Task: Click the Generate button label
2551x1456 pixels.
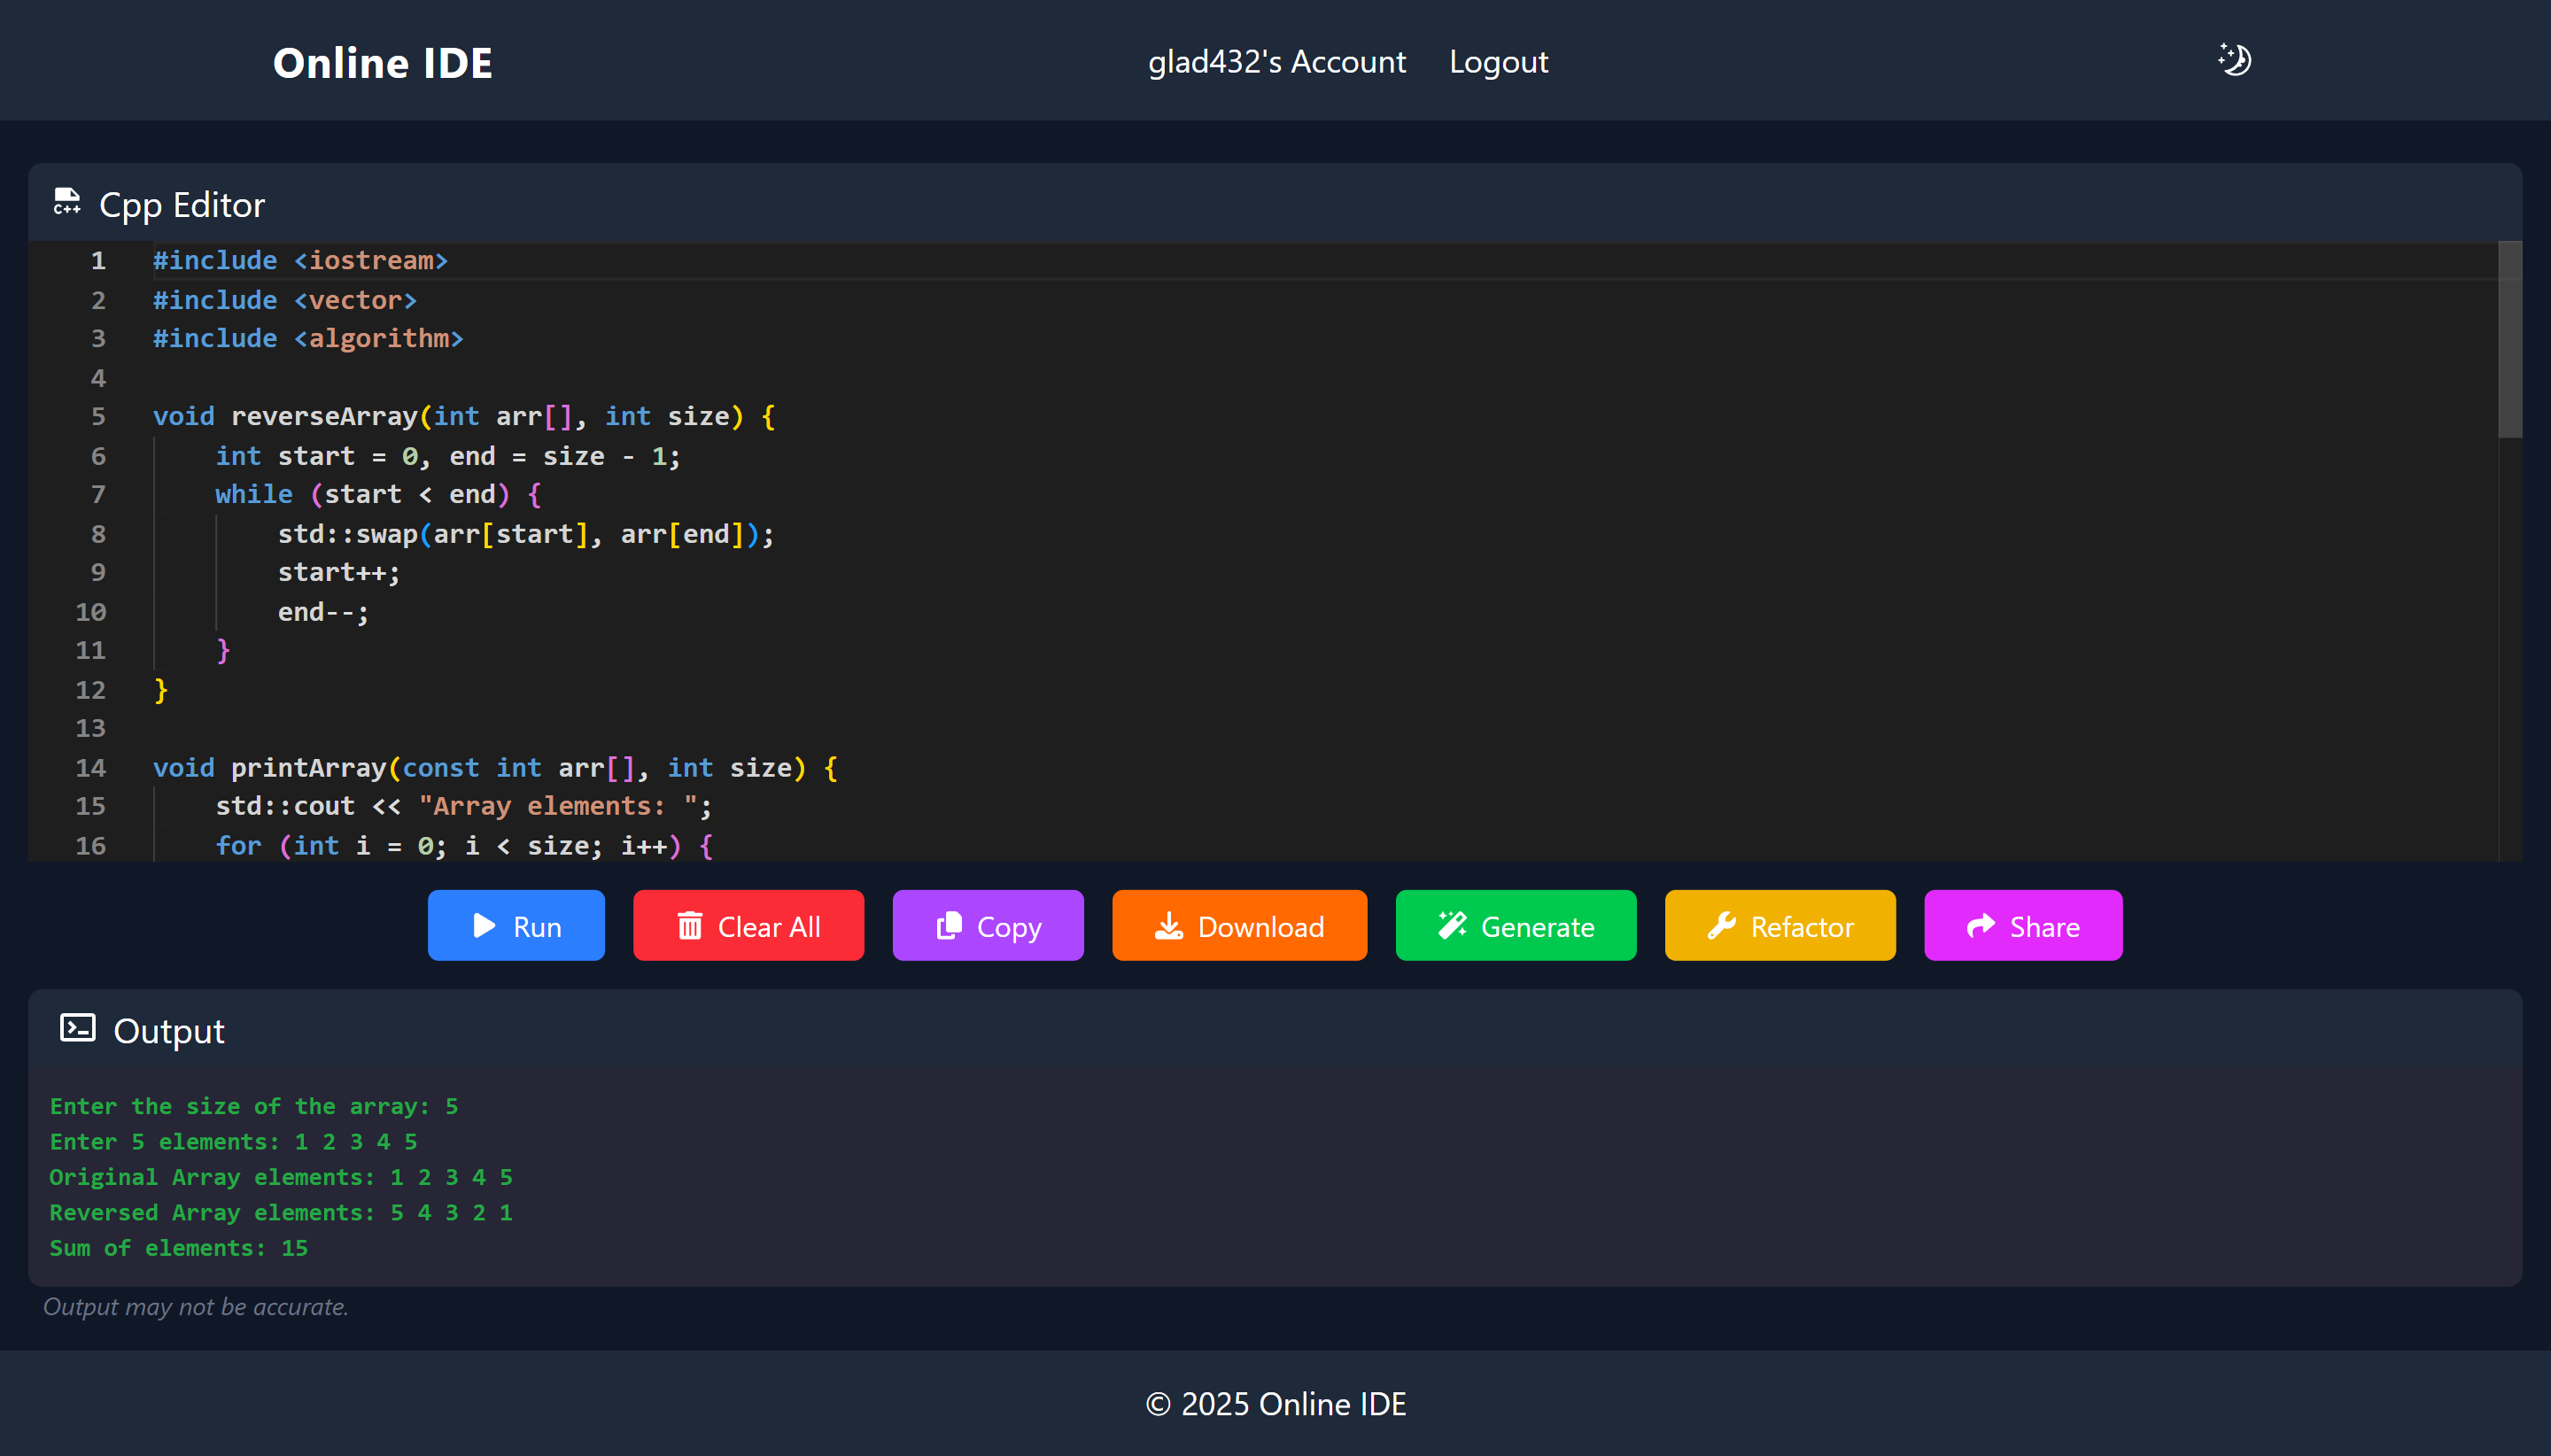Action: 1538,927
